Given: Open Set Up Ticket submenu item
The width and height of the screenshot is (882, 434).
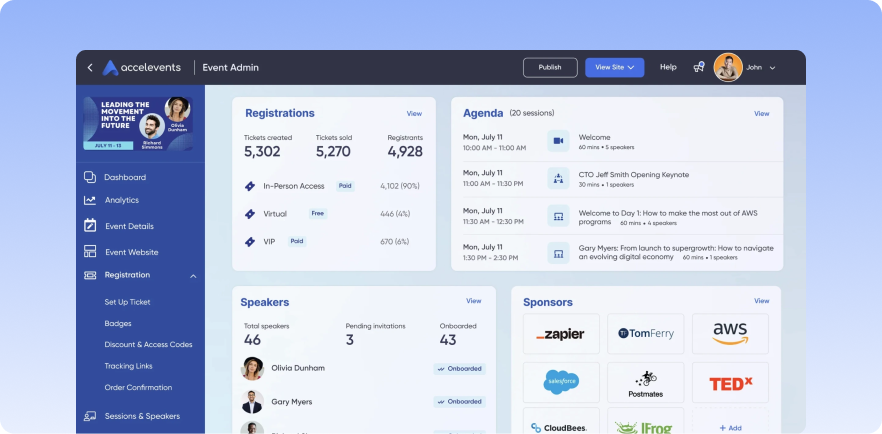Looking at the screenshot, I should tap(127, 302).
